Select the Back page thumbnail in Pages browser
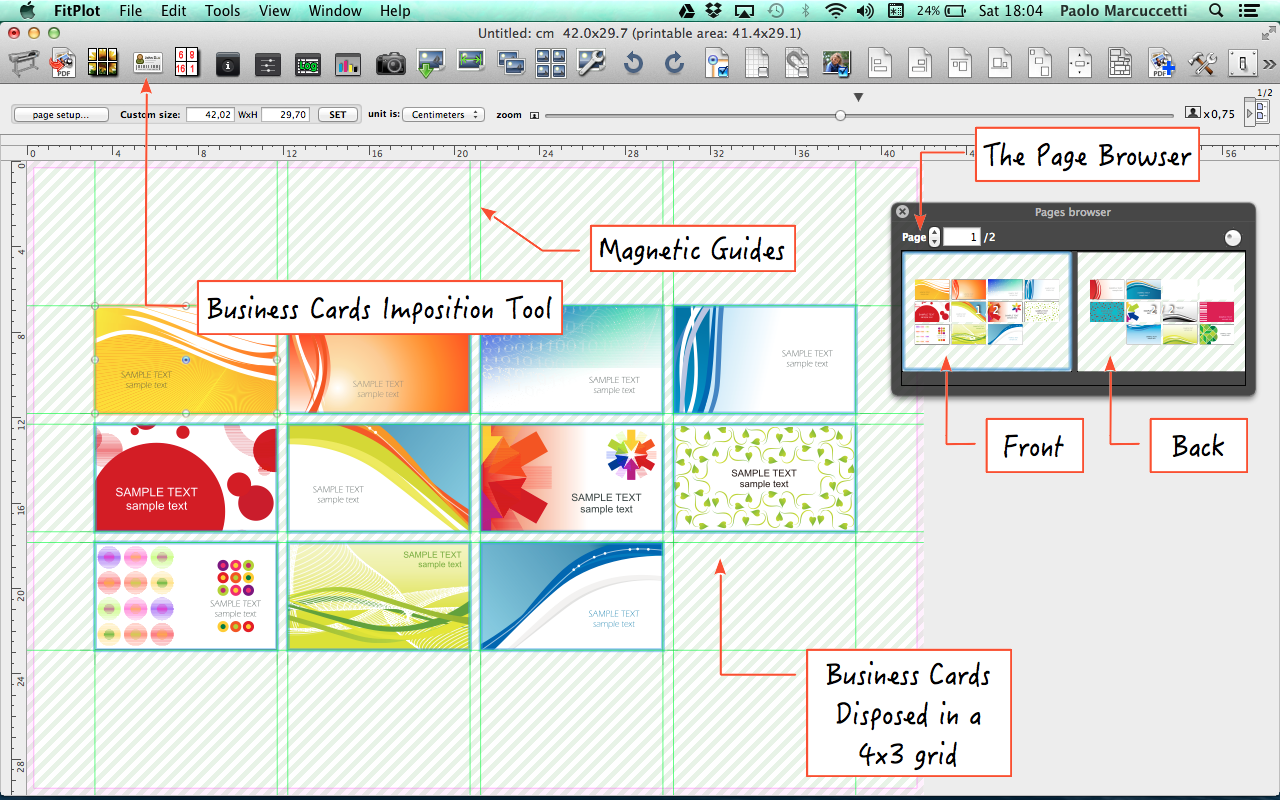This screenshot has width=1280, height=800. (x=1160, y=311)
